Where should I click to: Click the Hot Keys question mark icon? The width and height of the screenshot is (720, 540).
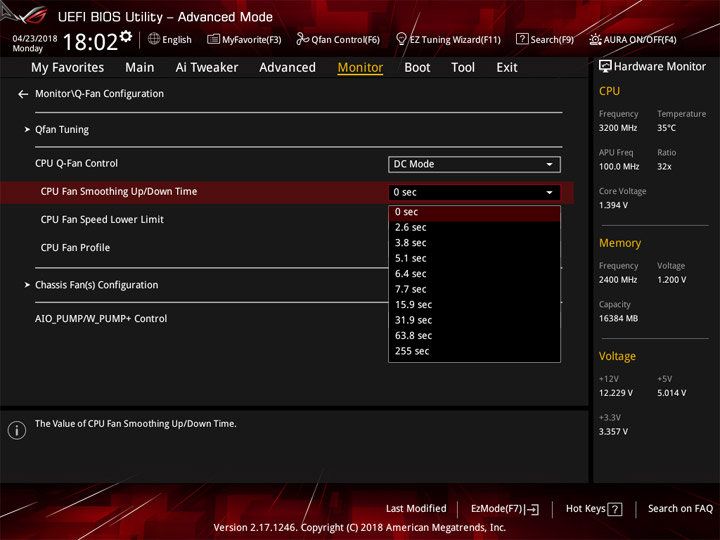coord(614,509)
